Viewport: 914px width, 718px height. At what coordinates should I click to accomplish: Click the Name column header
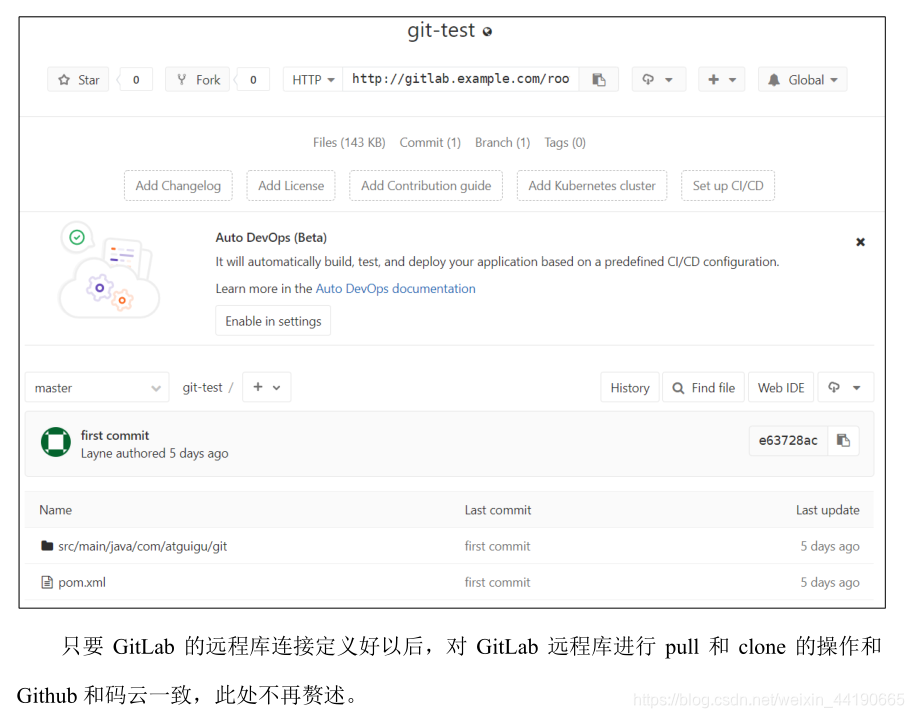point(55,510)
